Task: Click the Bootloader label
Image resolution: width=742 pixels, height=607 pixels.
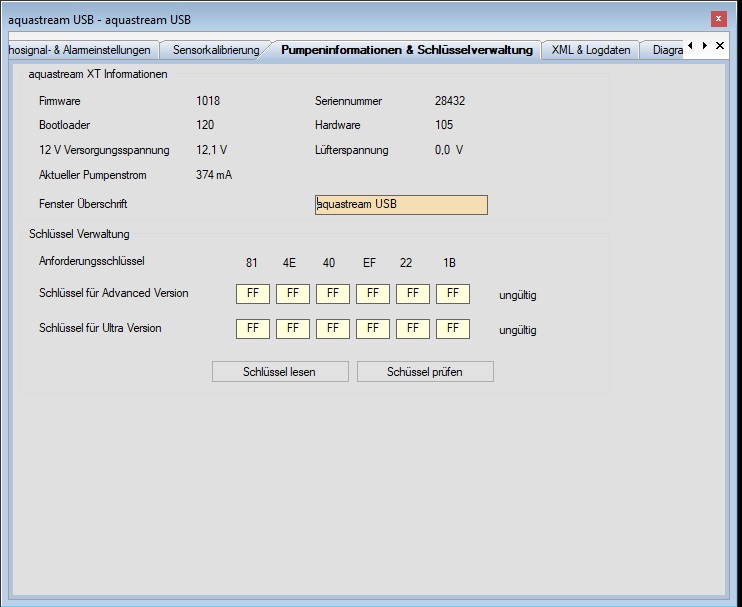Action: pyautogui.click(x=64, y=125)
